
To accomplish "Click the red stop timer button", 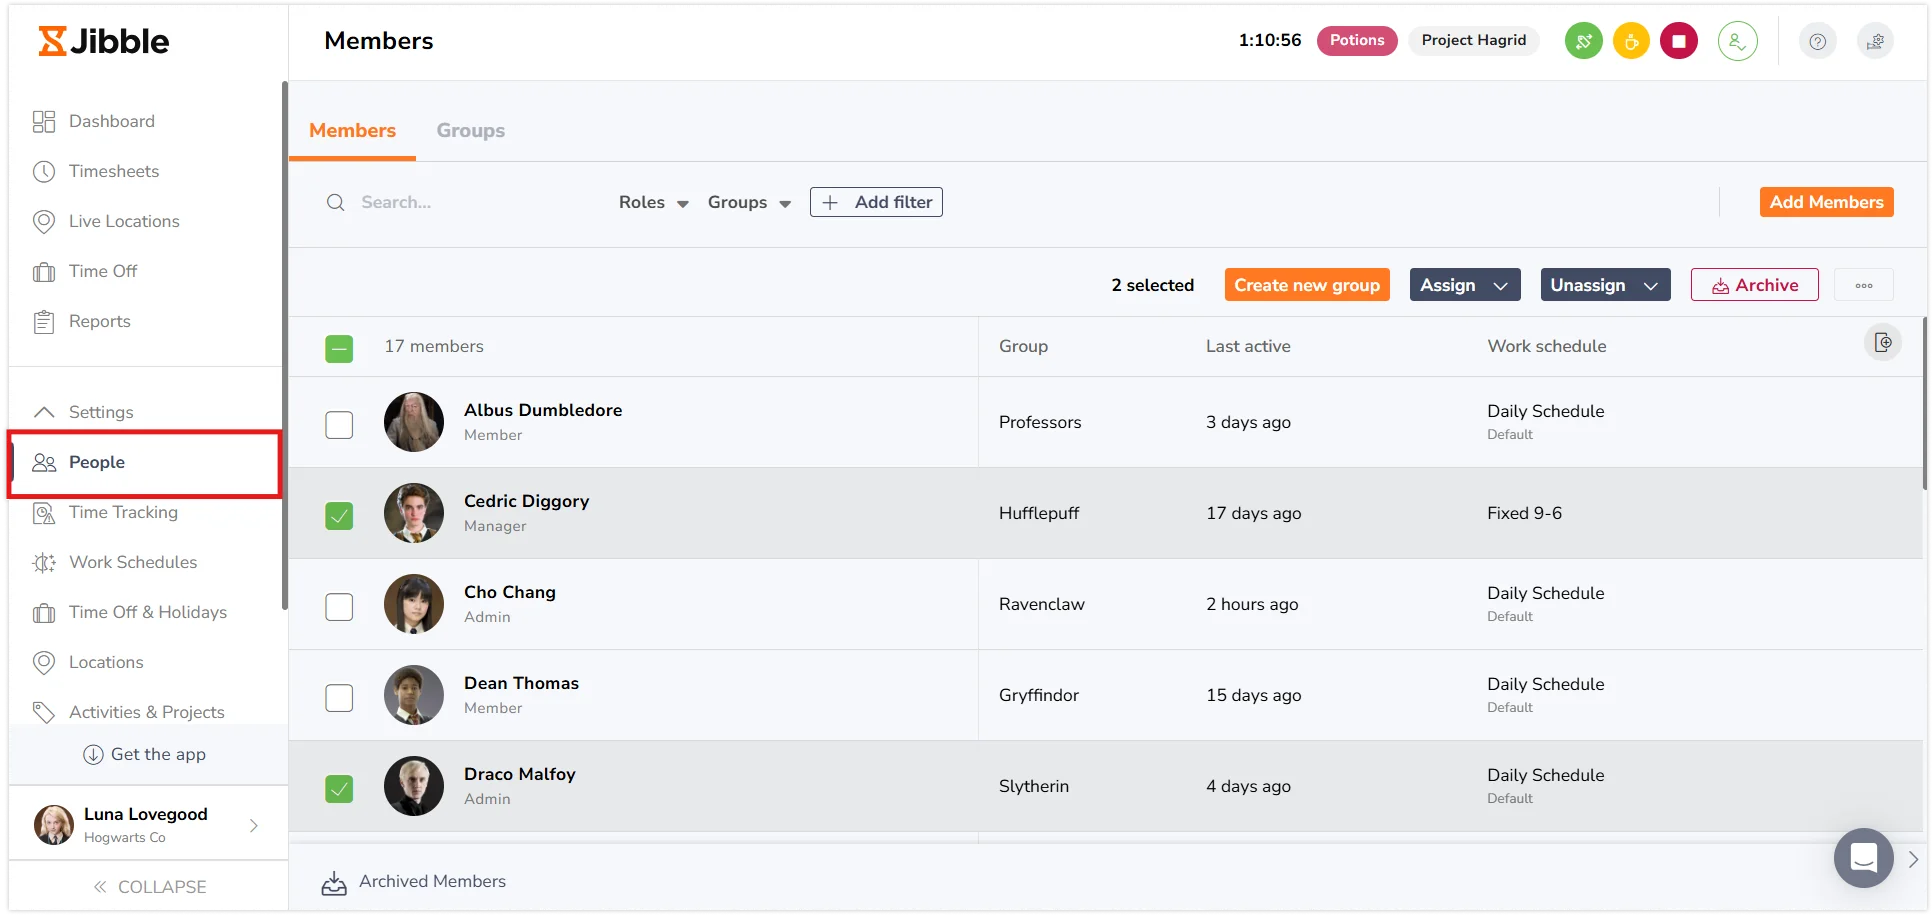I will tap(1679, 41).
